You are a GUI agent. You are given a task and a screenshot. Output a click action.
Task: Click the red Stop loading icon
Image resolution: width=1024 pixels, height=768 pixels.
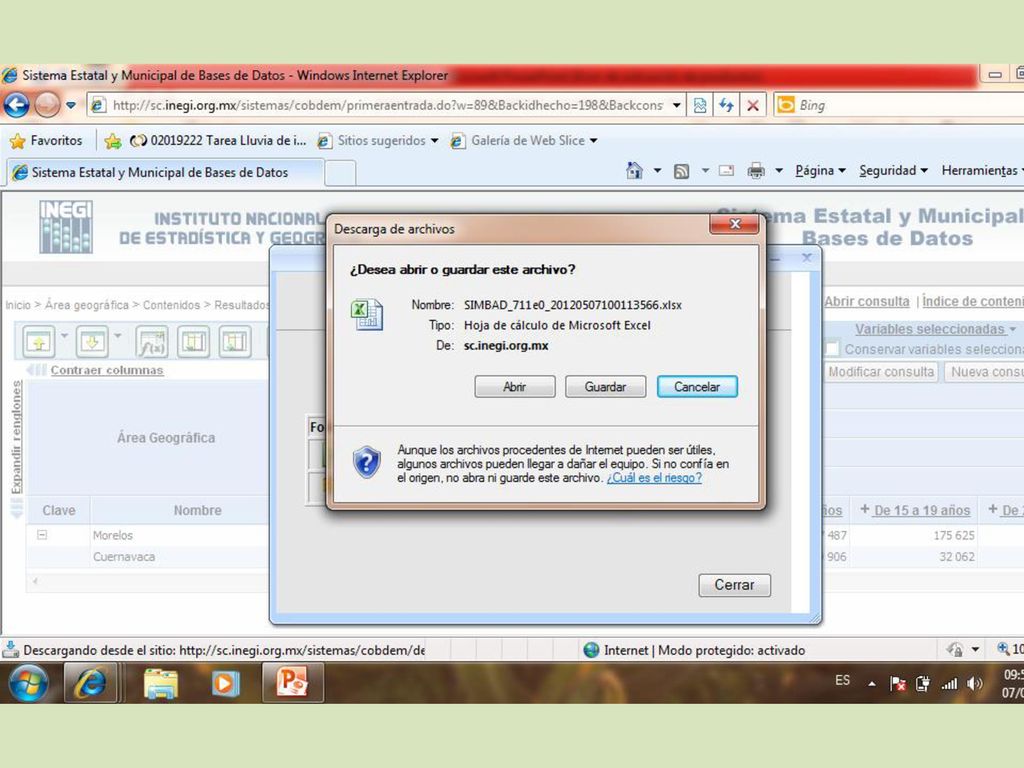pos(752,105)
